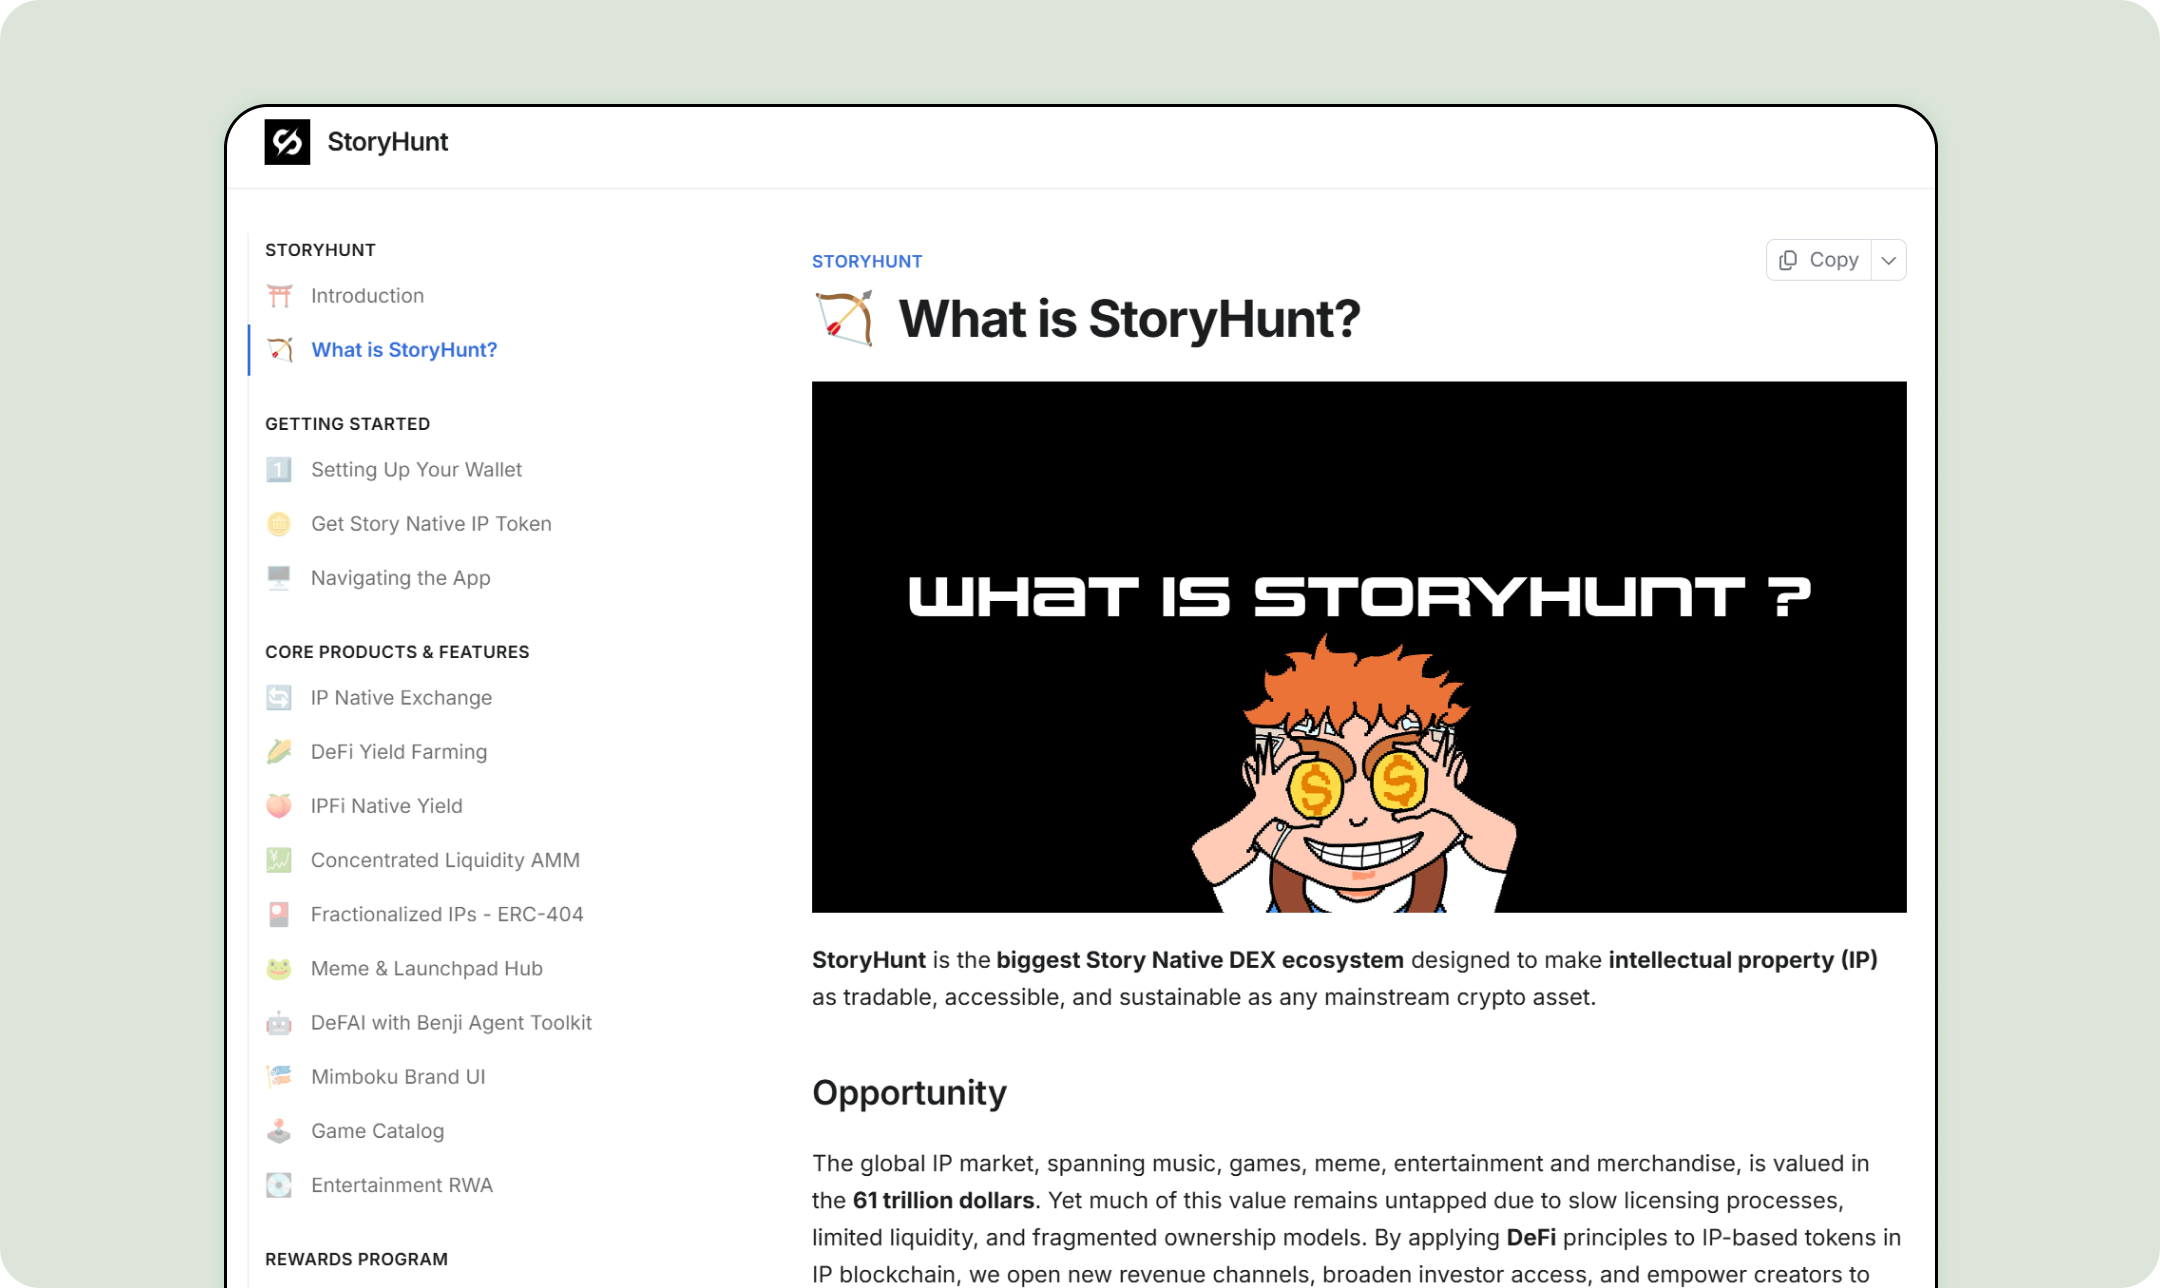Click the CORE PRODUCTS & FEATURES heading
Image resolution: width=2160 pixels, height=1288 pixels.
coord(397,652)
